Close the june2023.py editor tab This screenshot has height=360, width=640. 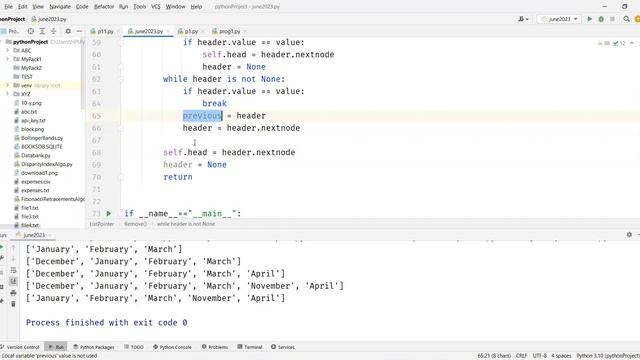point(168,31)
